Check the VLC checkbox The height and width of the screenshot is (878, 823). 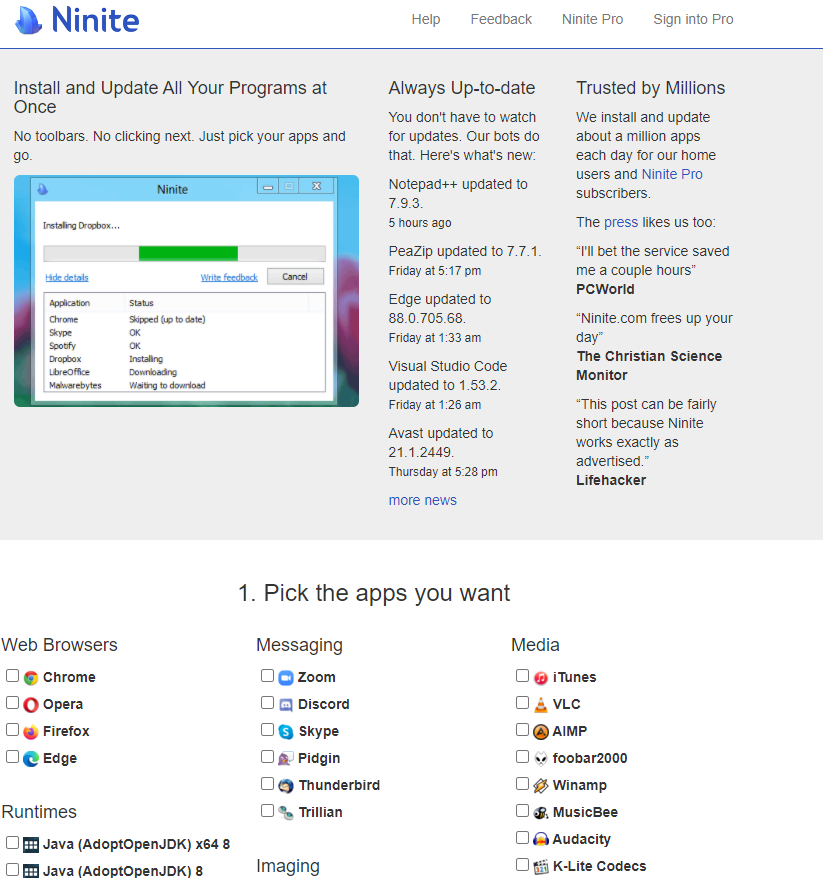pos(522,703)
